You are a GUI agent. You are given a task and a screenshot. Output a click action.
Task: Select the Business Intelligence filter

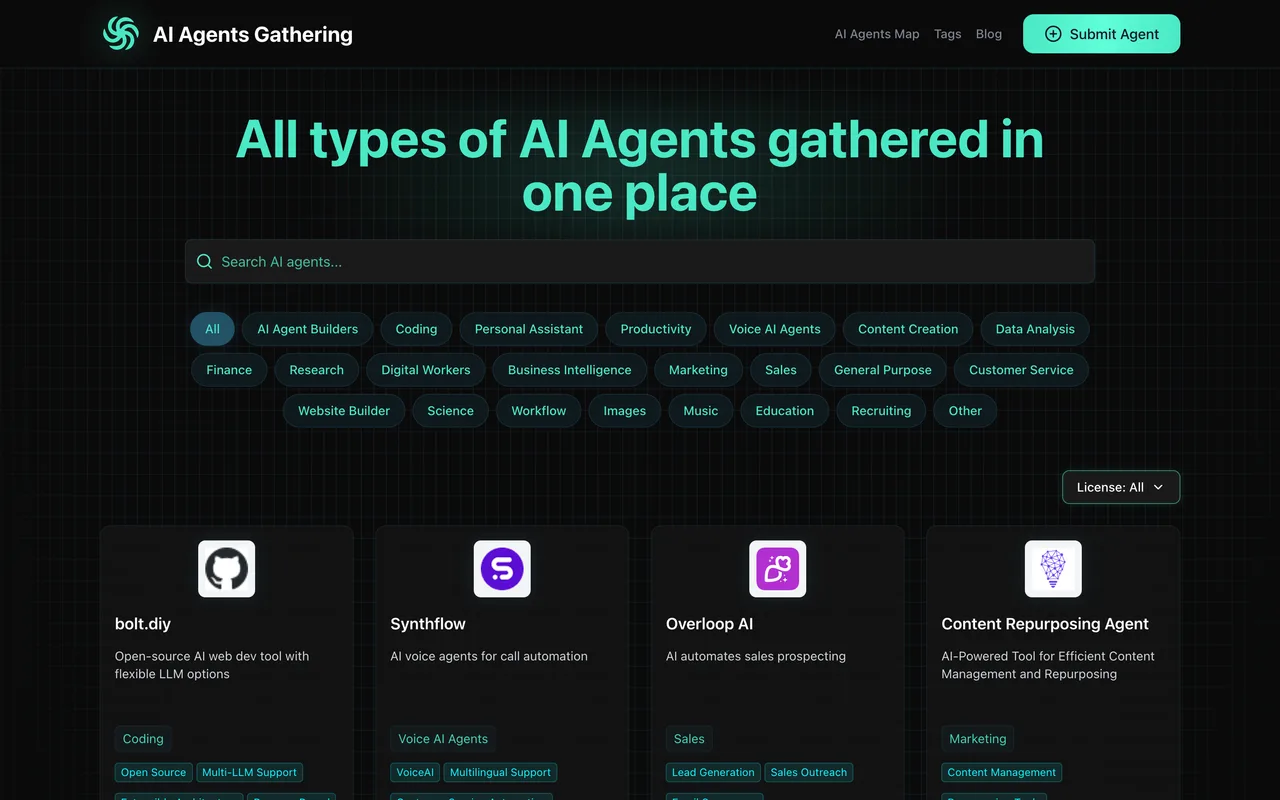569,370
